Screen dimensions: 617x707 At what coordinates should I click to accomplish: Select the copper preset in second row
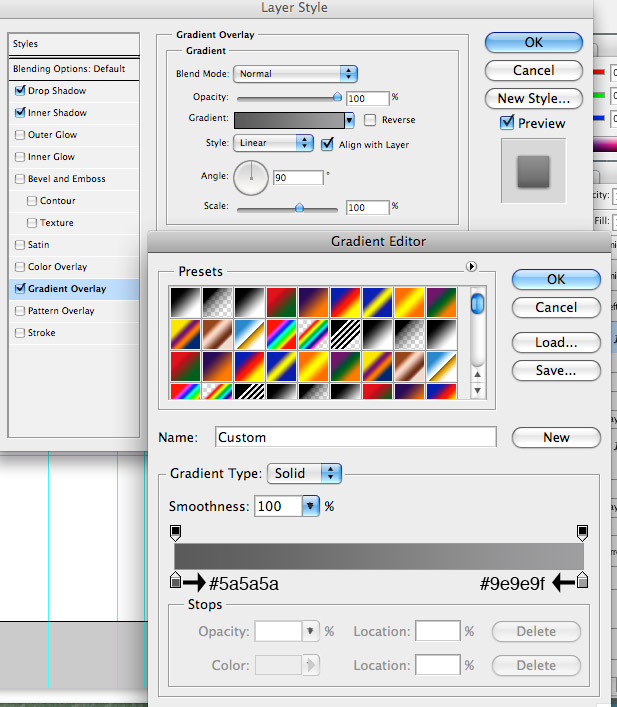point(217,335)
